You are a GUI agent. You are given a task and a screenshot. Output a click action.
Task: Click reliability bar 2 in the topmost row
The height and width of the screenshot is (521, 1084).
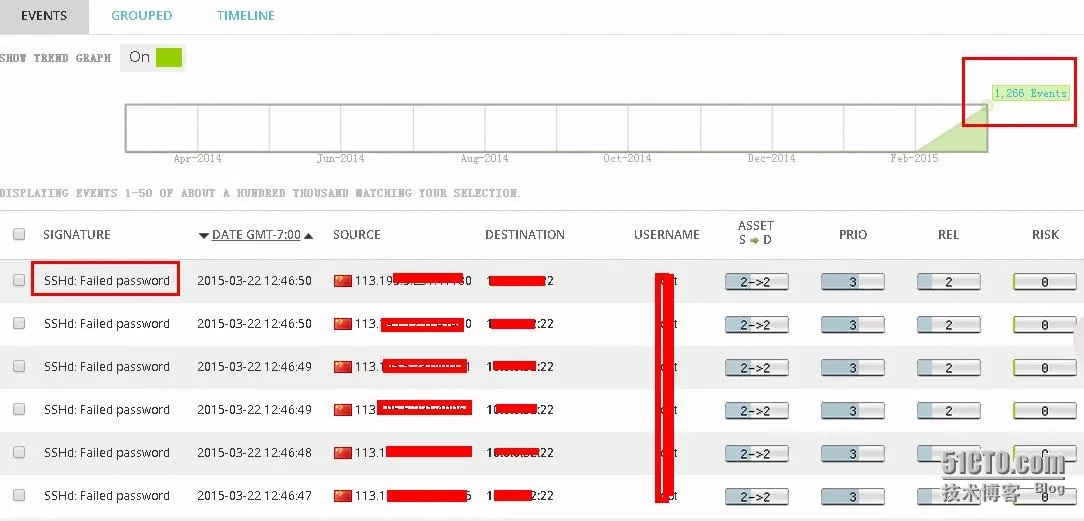pos(948,282)
